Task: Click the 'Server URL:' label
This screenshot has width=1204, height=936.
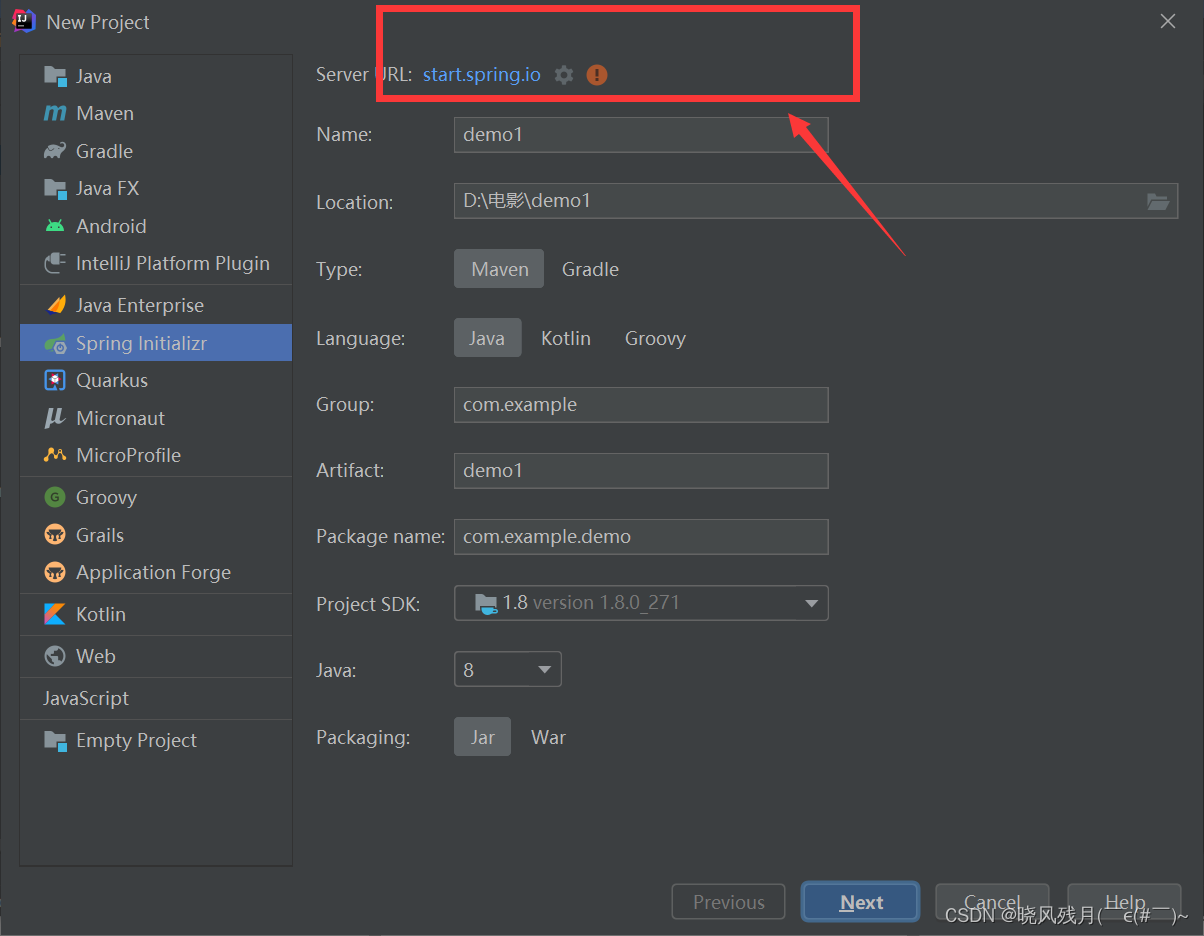Action: (364, 75)
